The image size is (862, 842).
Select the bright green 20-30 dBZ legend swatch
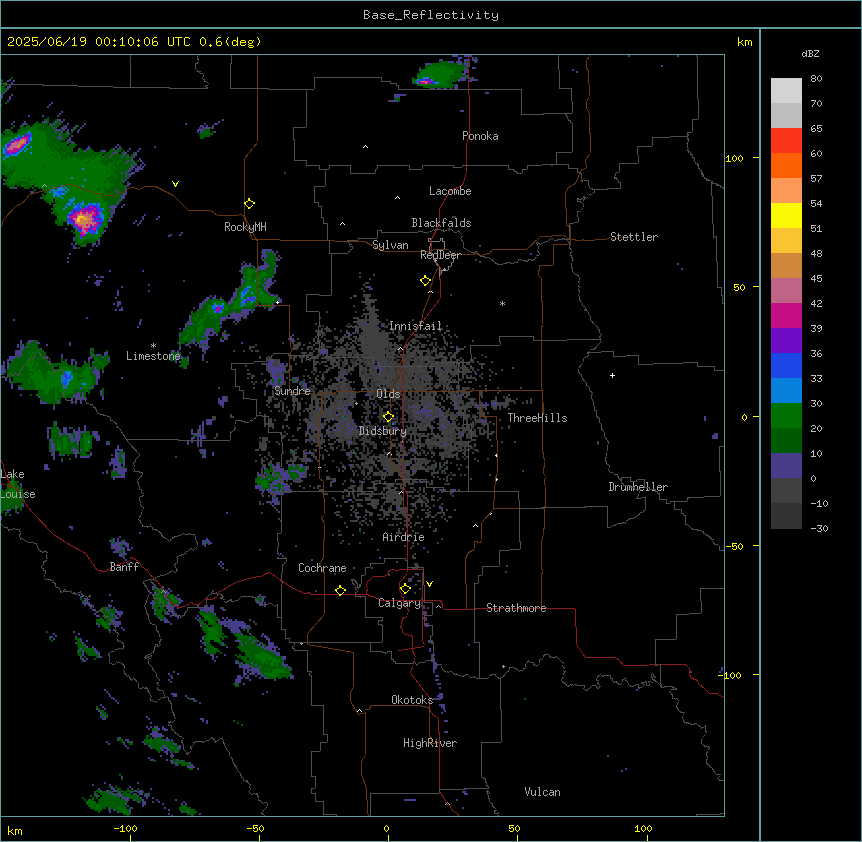click(786, 416)
